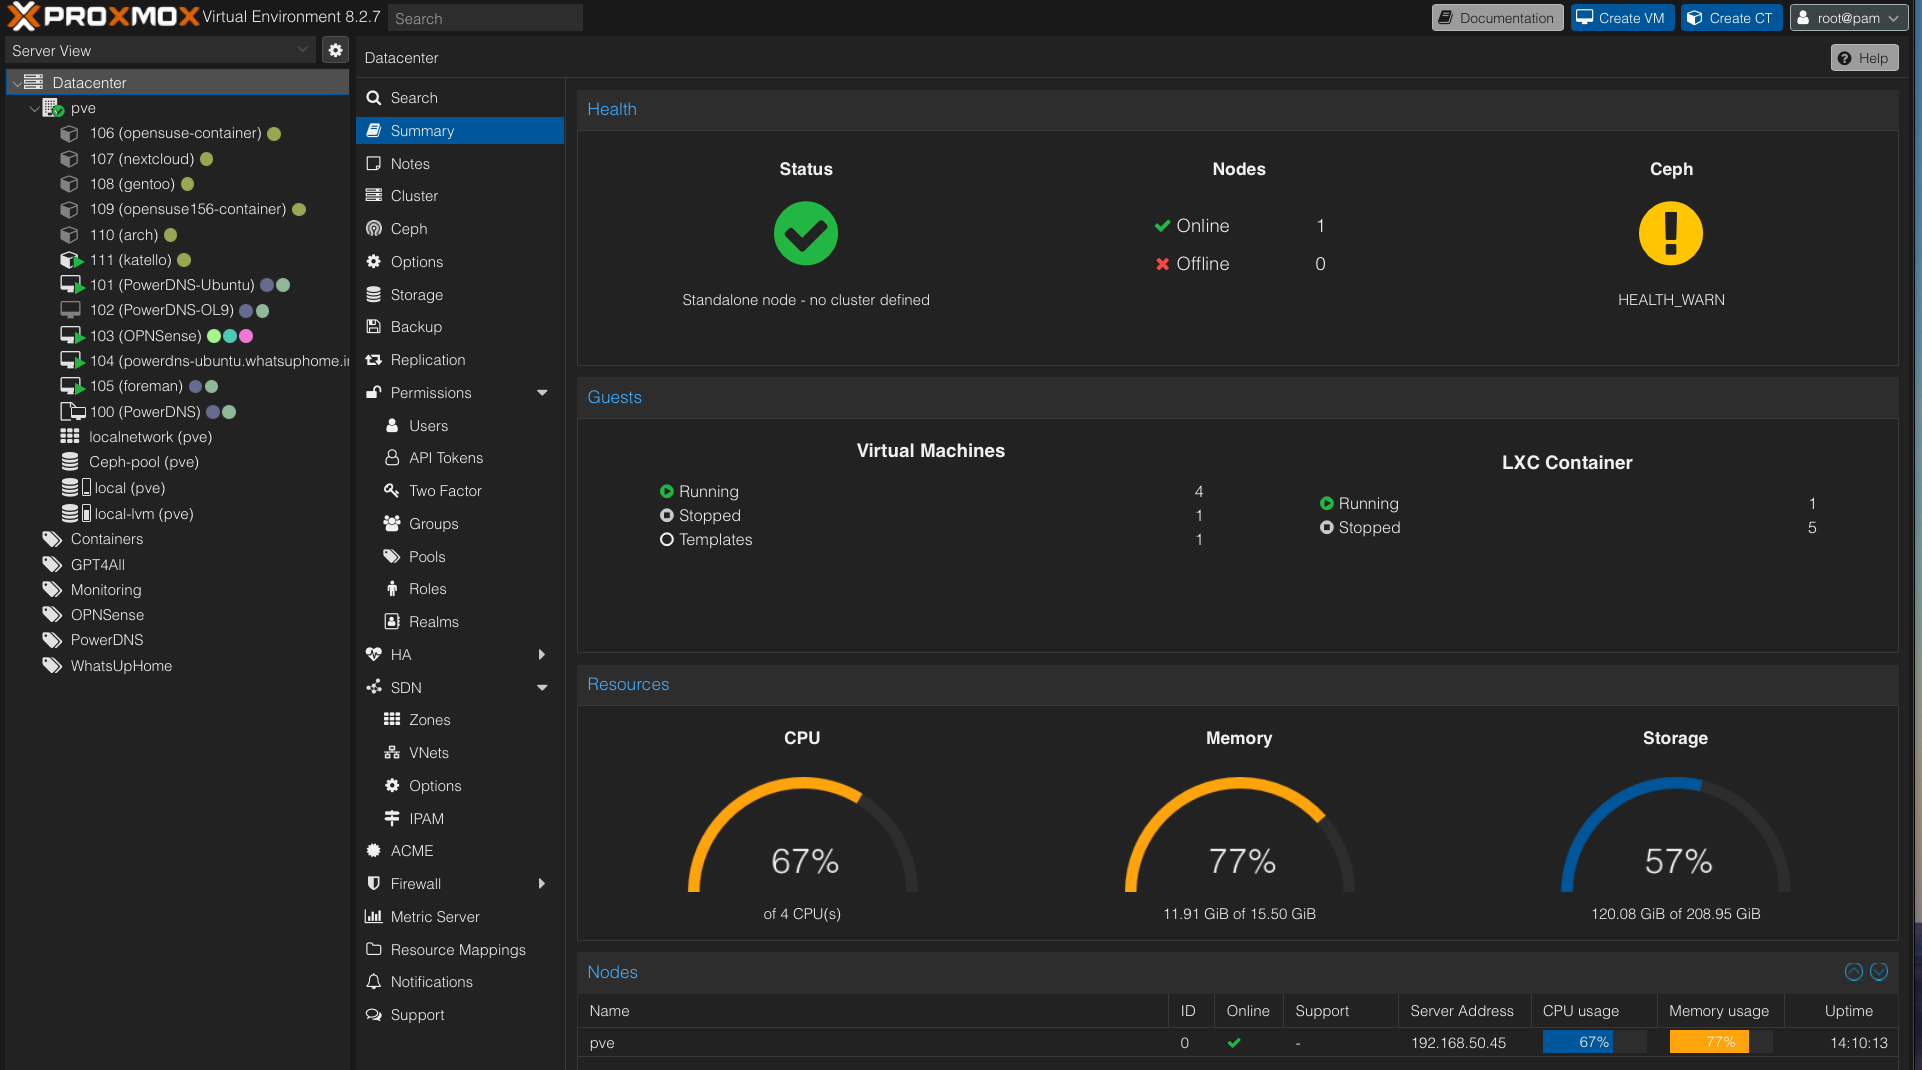
Task: Open the Backup configuration page
Action: pos(414,326)
